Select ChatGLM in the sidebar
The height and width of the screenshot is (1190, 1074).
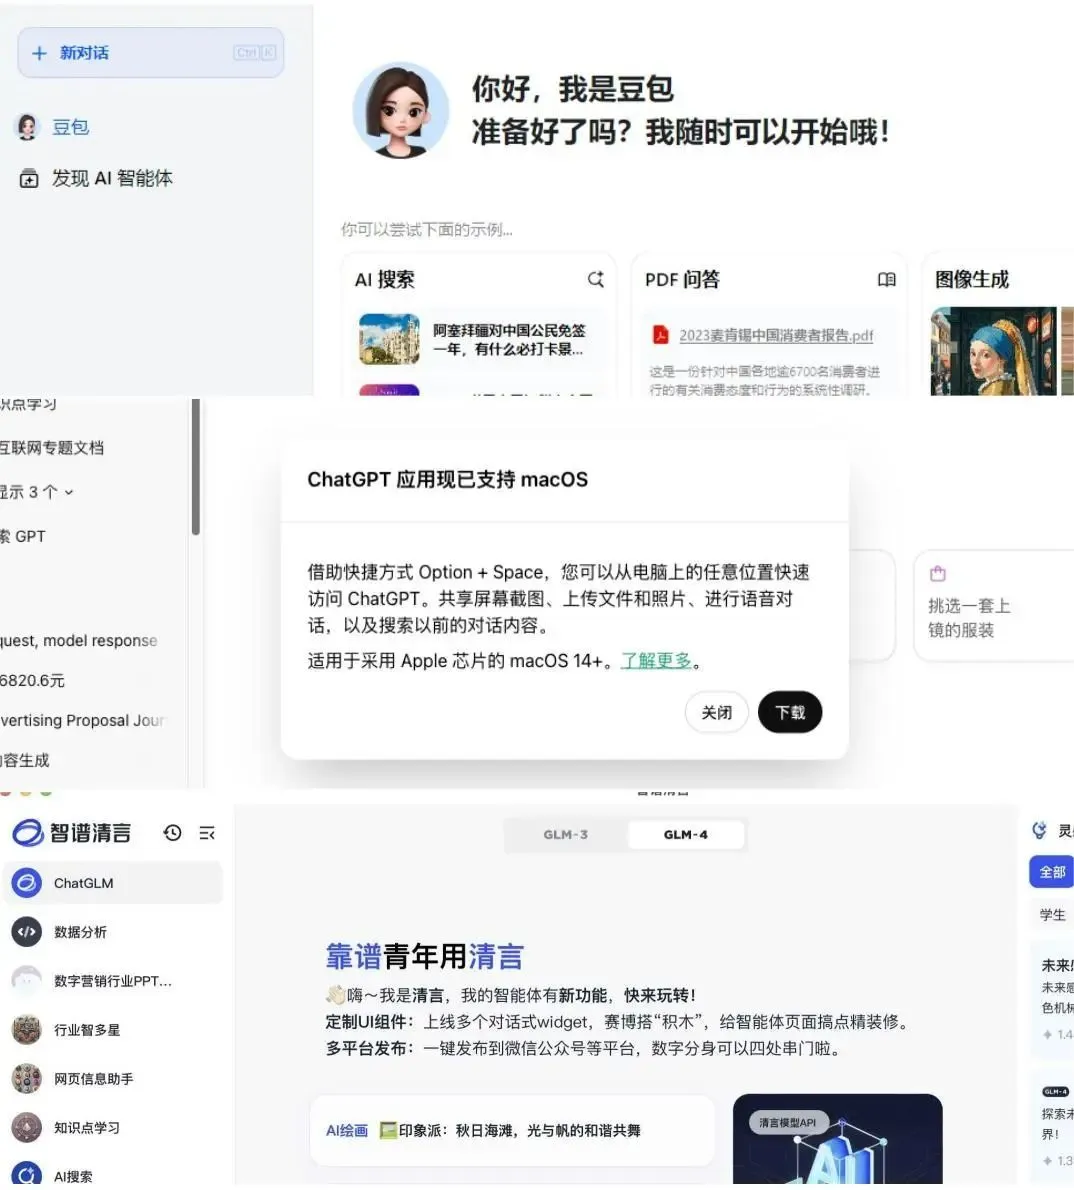click(83, 883)
